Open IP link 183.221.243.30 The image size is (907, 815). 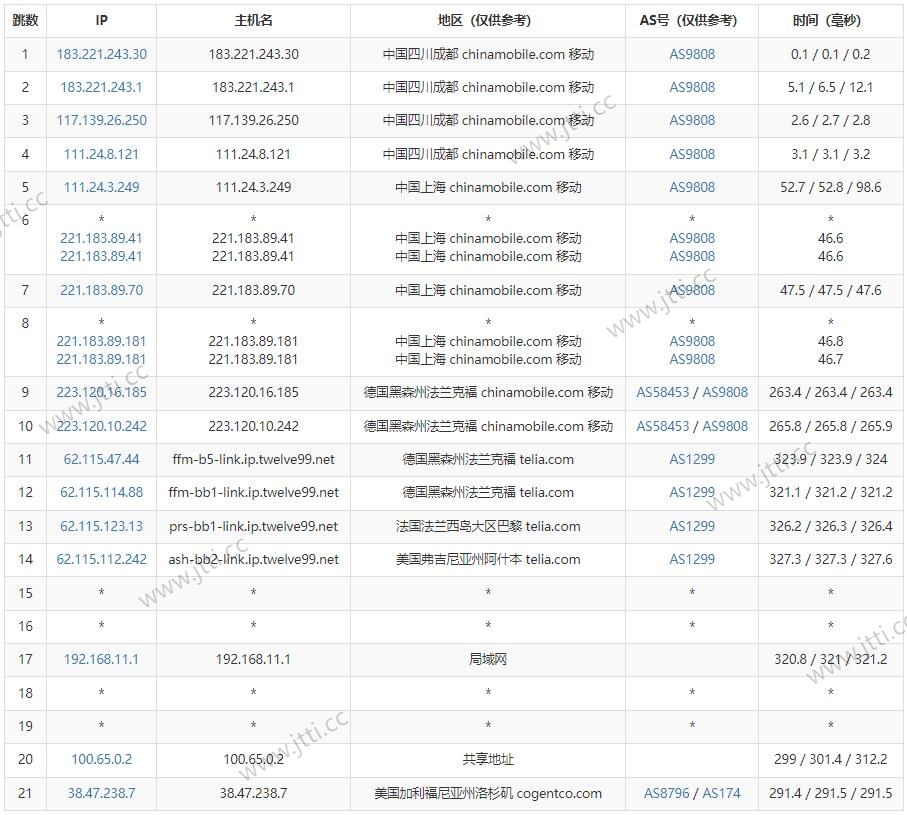tap(101, 54)
